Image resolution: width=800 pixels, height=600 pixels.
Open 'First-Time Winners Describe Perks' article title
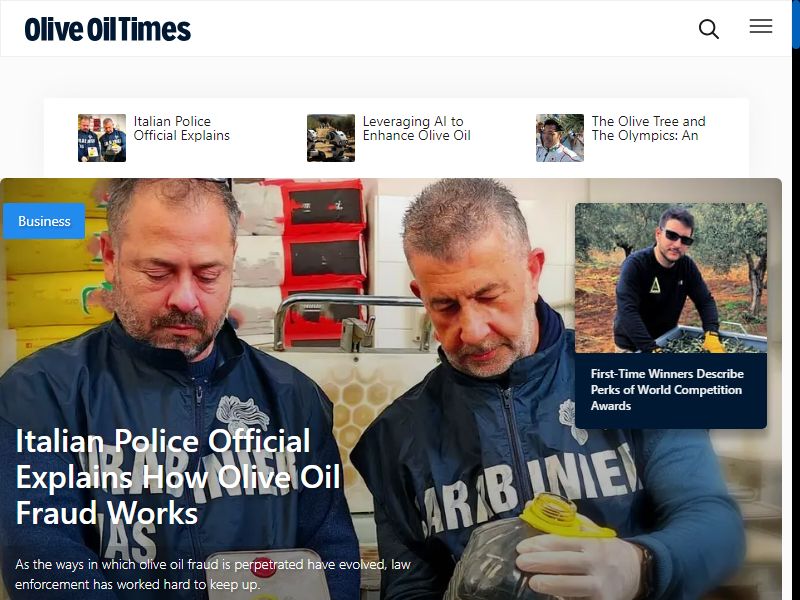point(667,390)
